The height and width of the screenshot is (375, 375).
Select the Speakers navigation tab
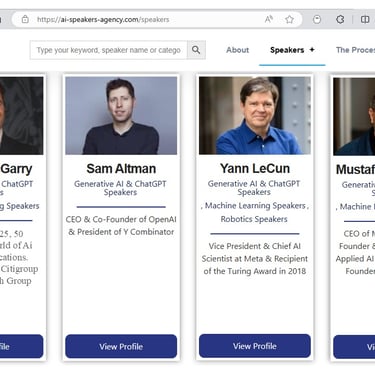[x=287, y=50]
